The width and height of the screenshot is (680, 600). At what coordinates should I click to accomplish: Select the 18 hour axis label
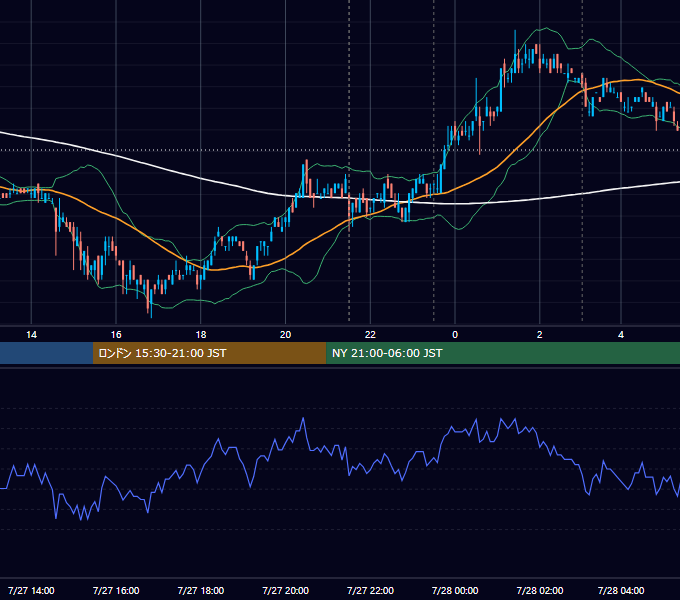pyautogui.click(x=201, y=335)
